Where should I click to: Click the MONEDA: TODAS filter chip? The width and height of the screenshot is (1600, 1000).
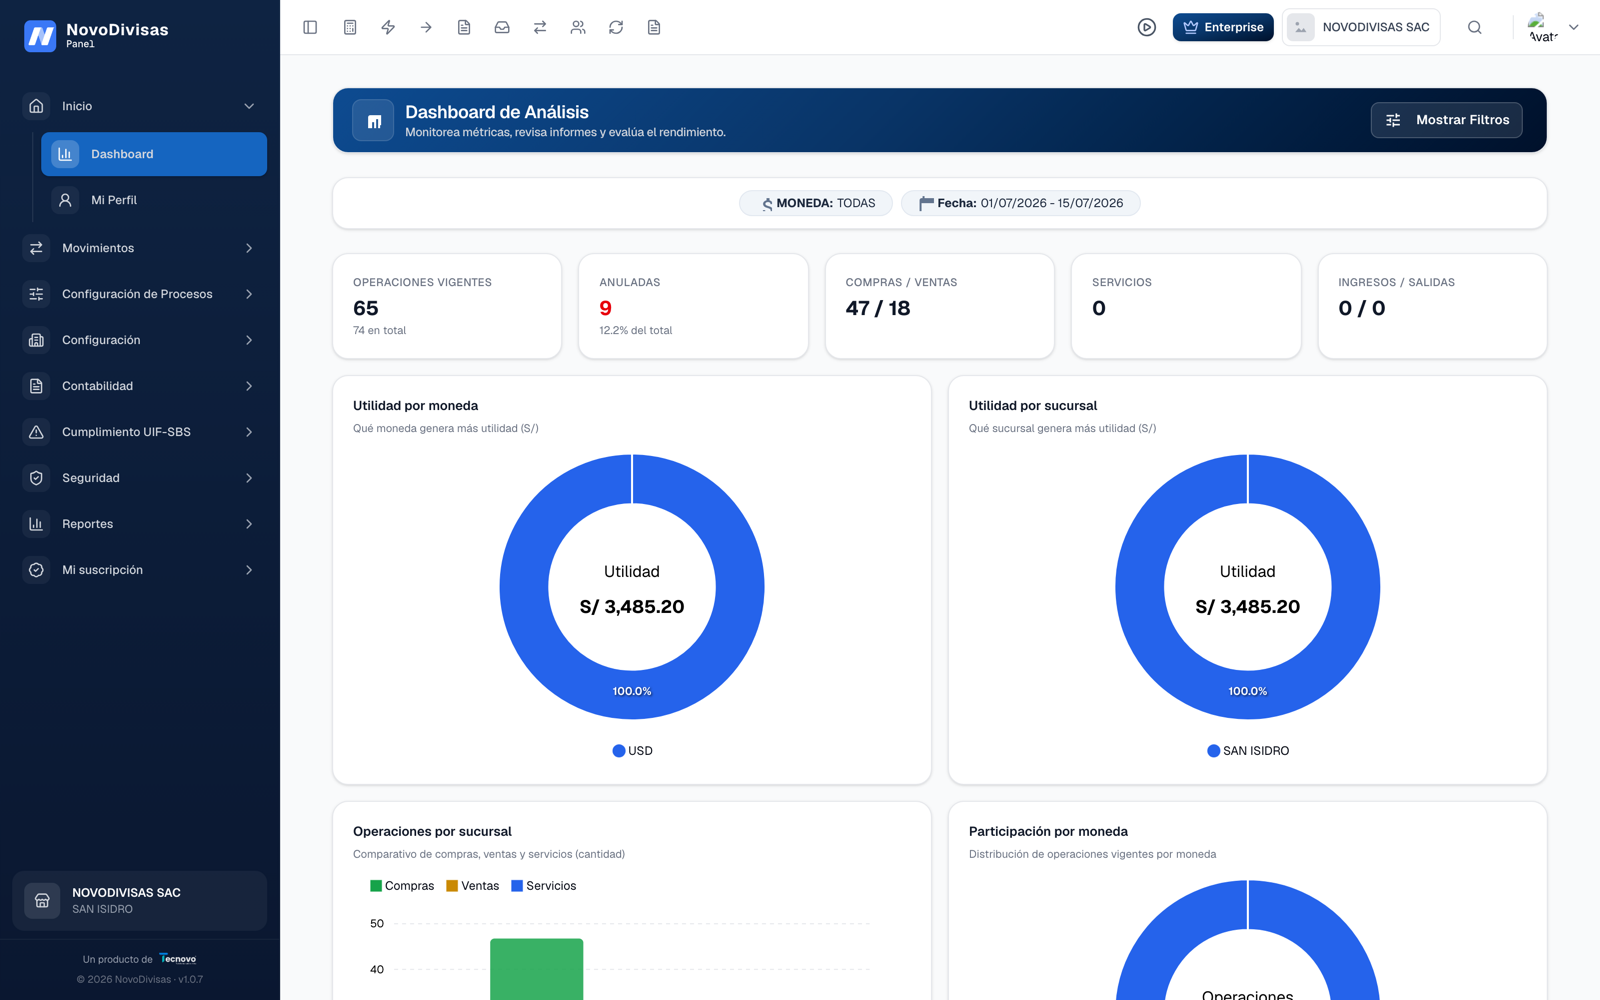coord(816,203)
